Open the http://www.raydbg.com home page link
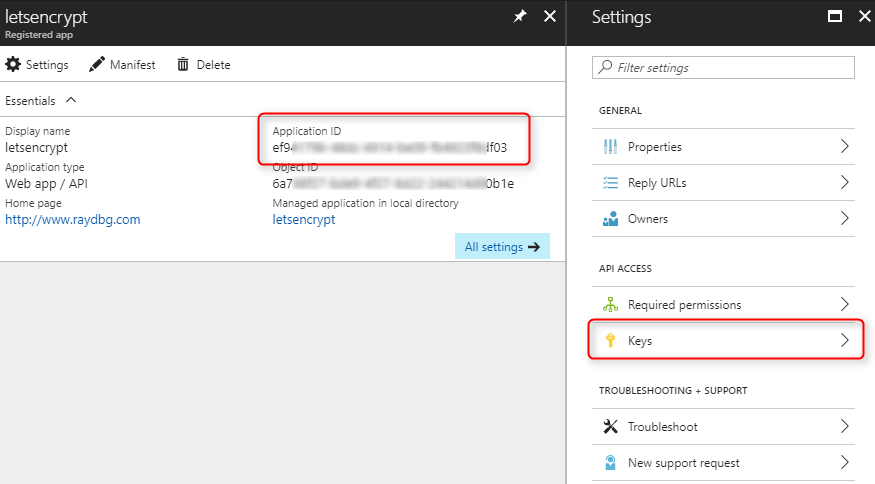 (x=73, y=219)
